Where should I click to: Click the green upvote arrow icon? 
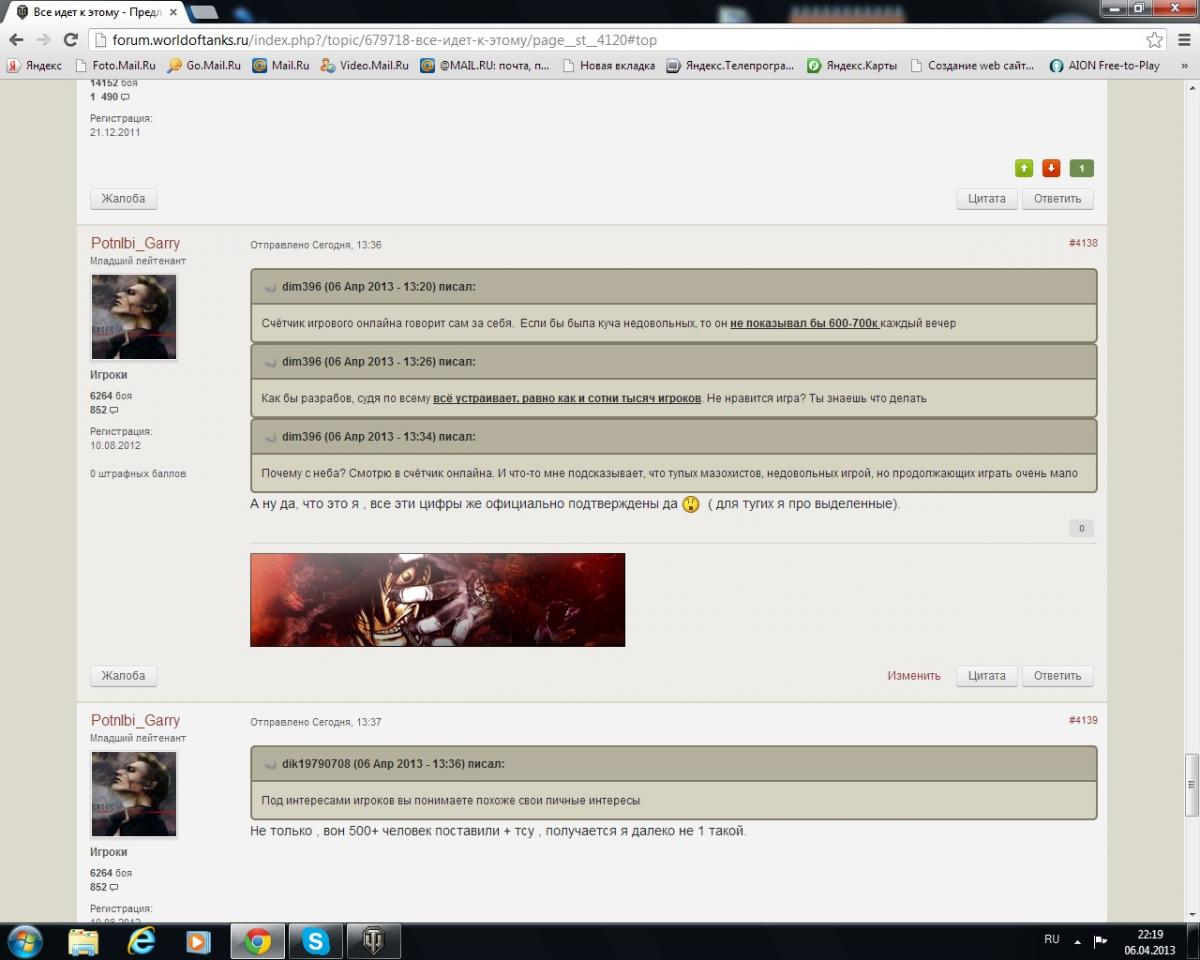(x=1024, y=168)
